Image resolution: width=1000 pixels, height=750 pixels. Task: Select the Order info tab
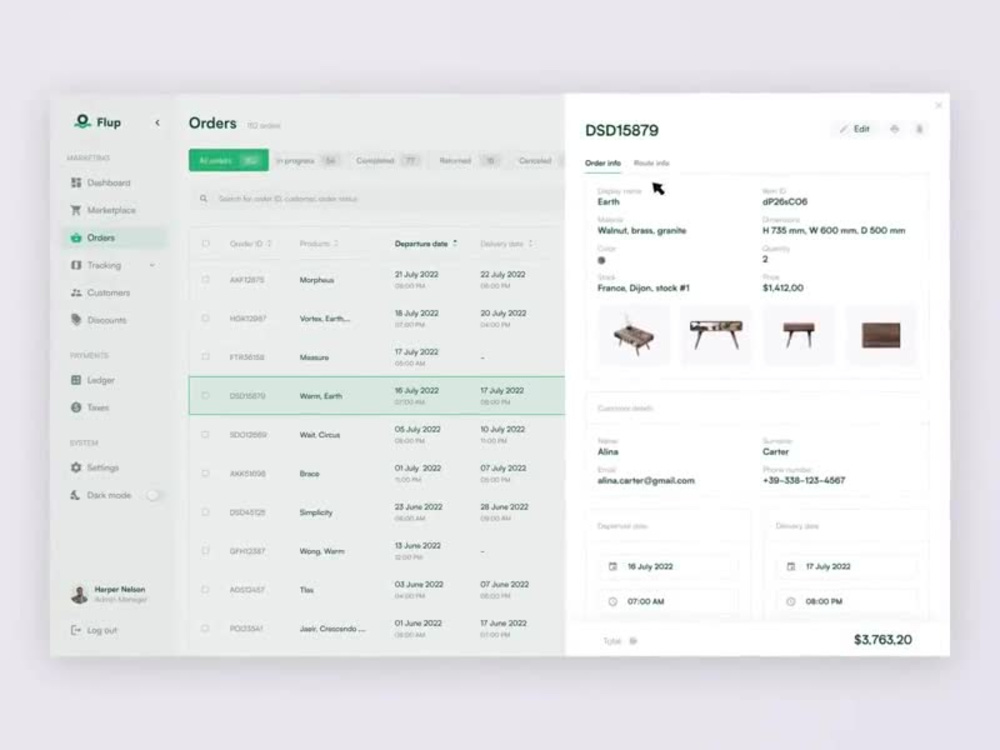[x=603, y=163]
